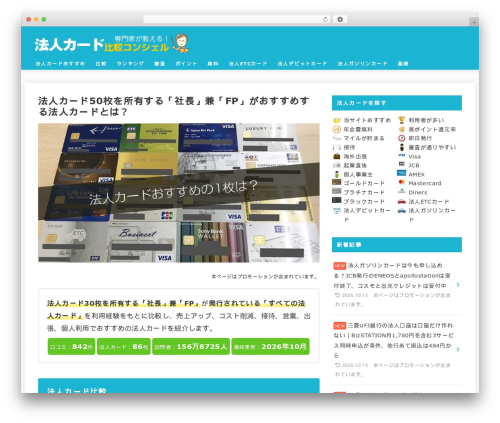Screen dimensions: 500x423
Task: Click the Mastercard logo icon
Action: [x=402, y=182]
